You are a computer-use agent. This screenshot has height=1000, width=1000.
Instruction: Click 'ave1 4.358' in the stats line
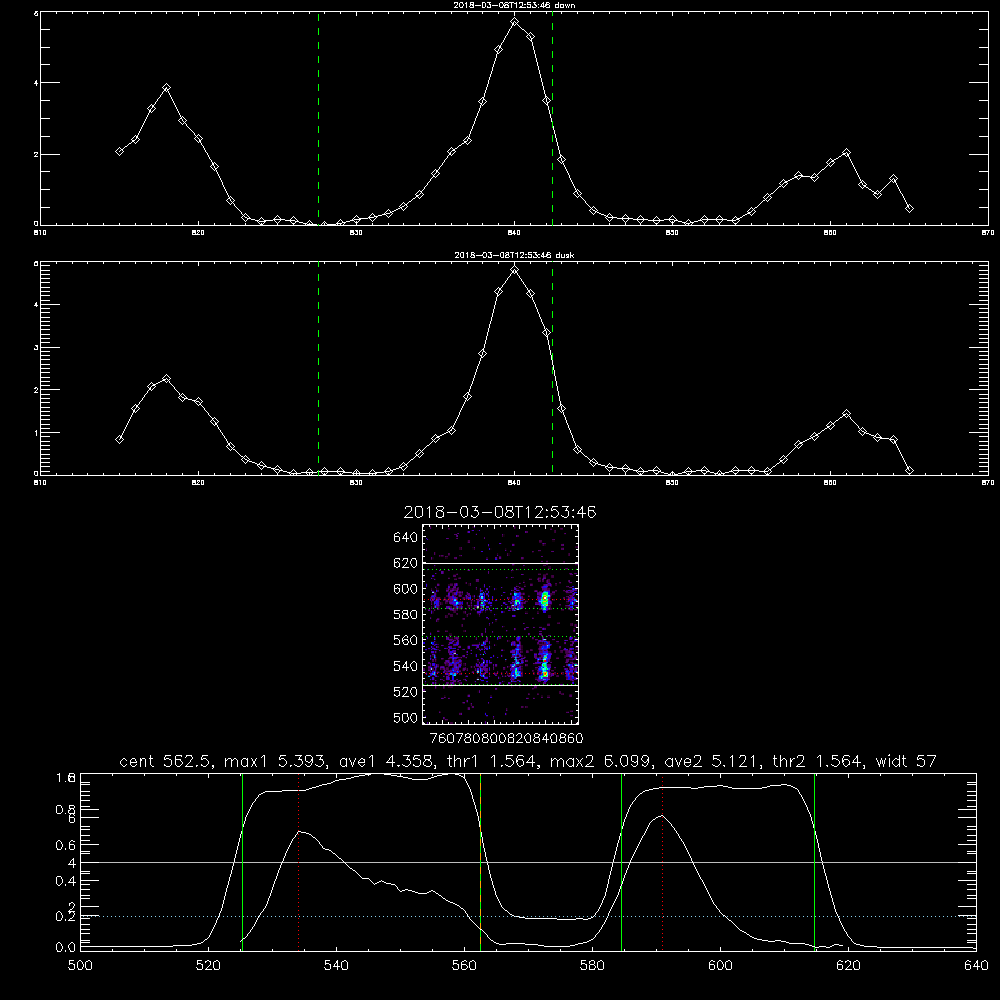point(386,761)
